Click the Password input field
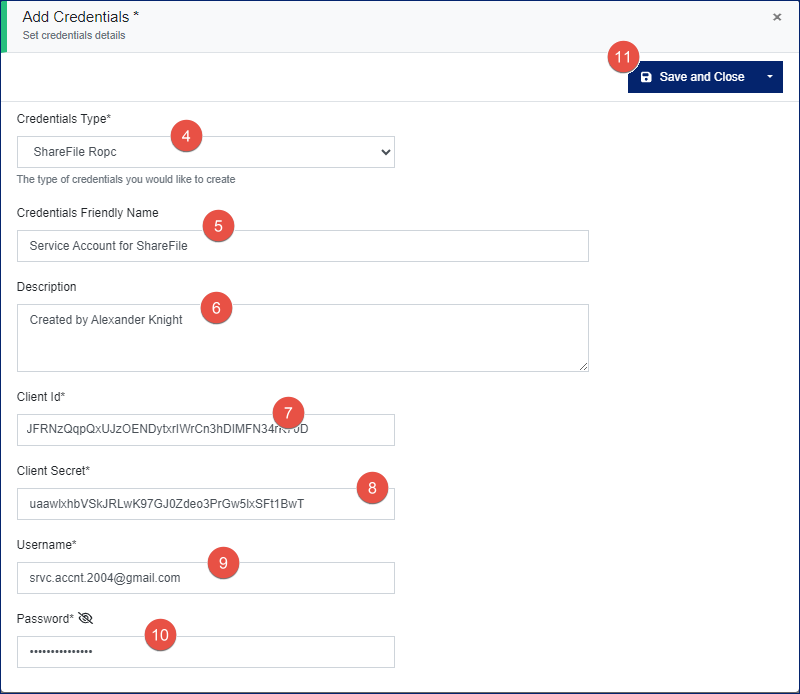This screenshot has width=800, height=694. pyautogui.click(x=200, y=652)
